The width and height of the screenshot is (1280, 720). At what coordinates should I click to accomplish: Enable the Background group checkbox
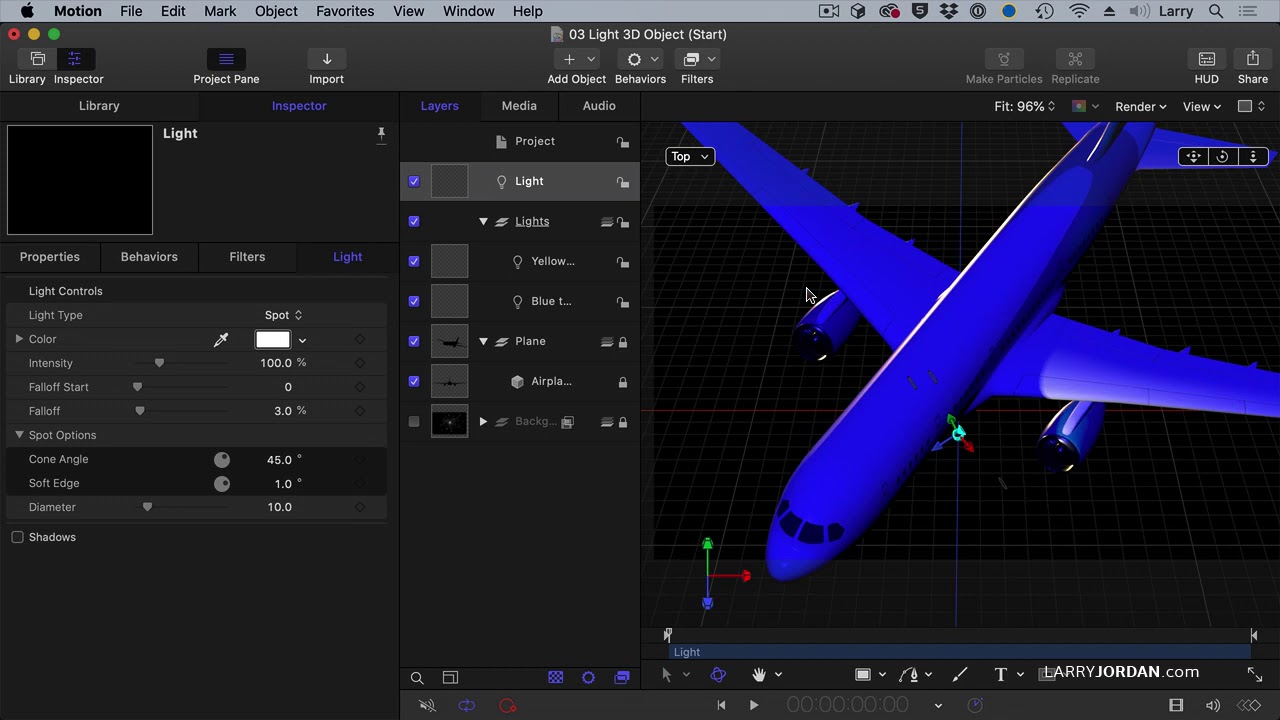click(414, 422)
